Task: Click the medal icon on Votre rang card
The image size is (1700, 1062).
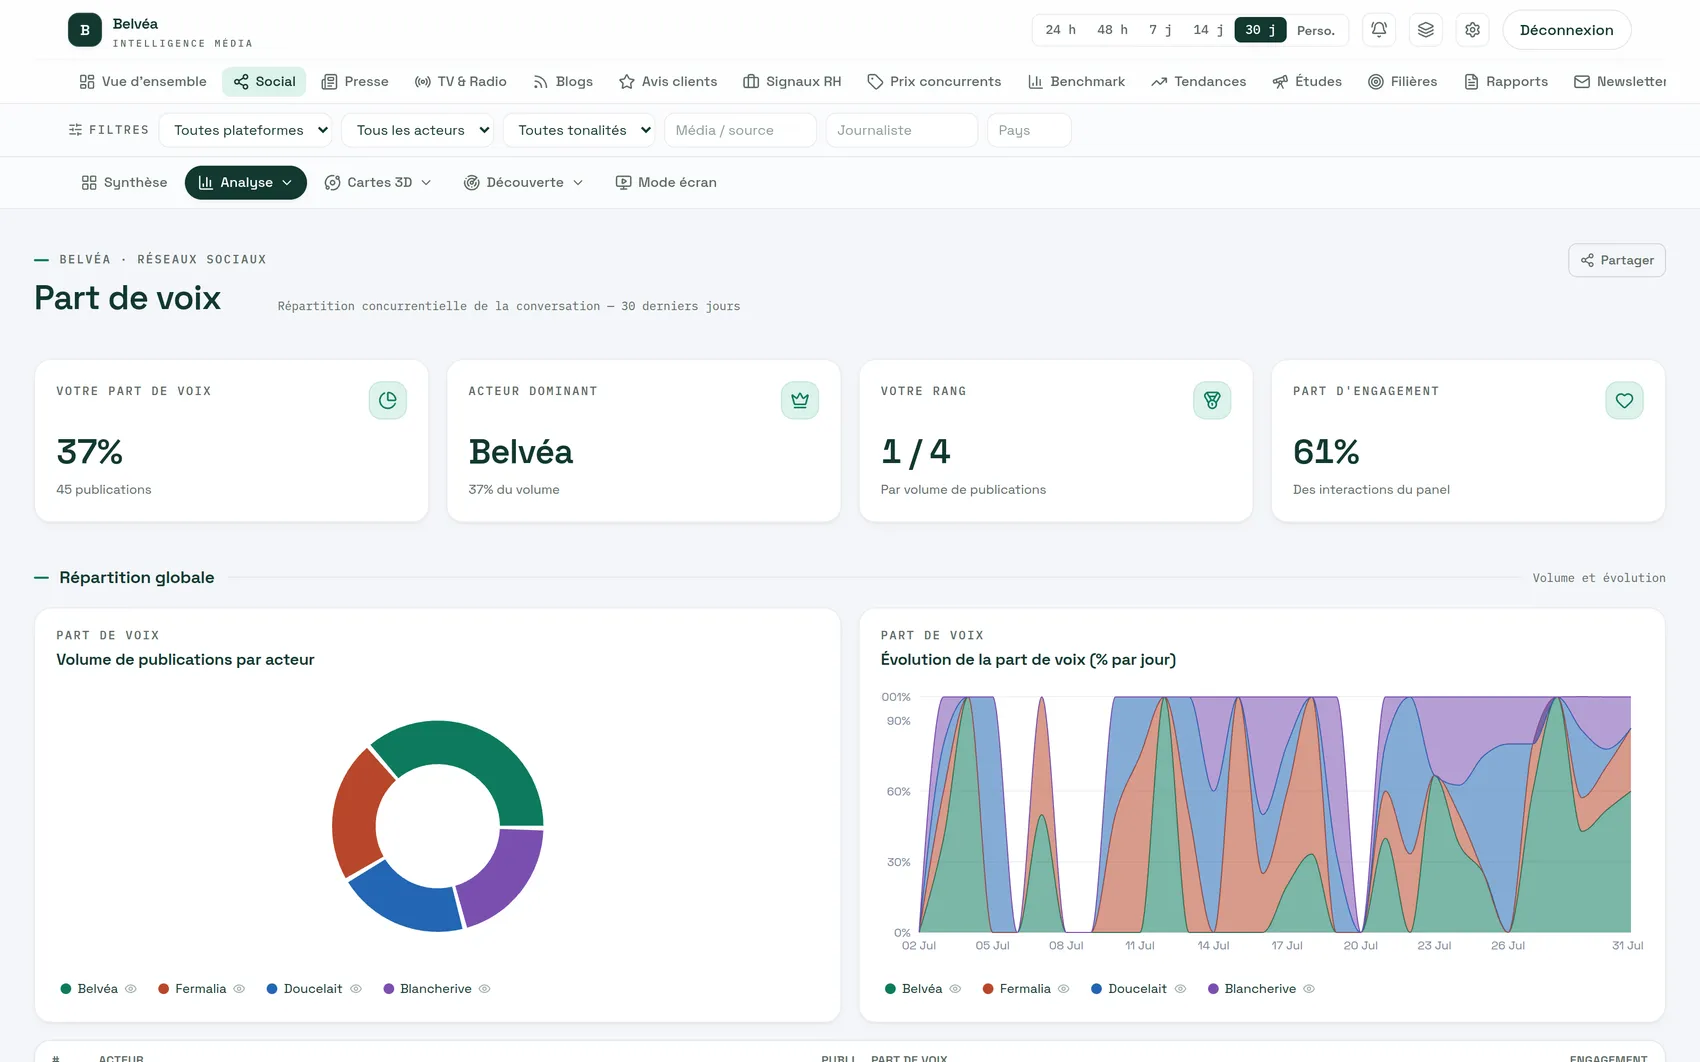Action: [1212, 400]
